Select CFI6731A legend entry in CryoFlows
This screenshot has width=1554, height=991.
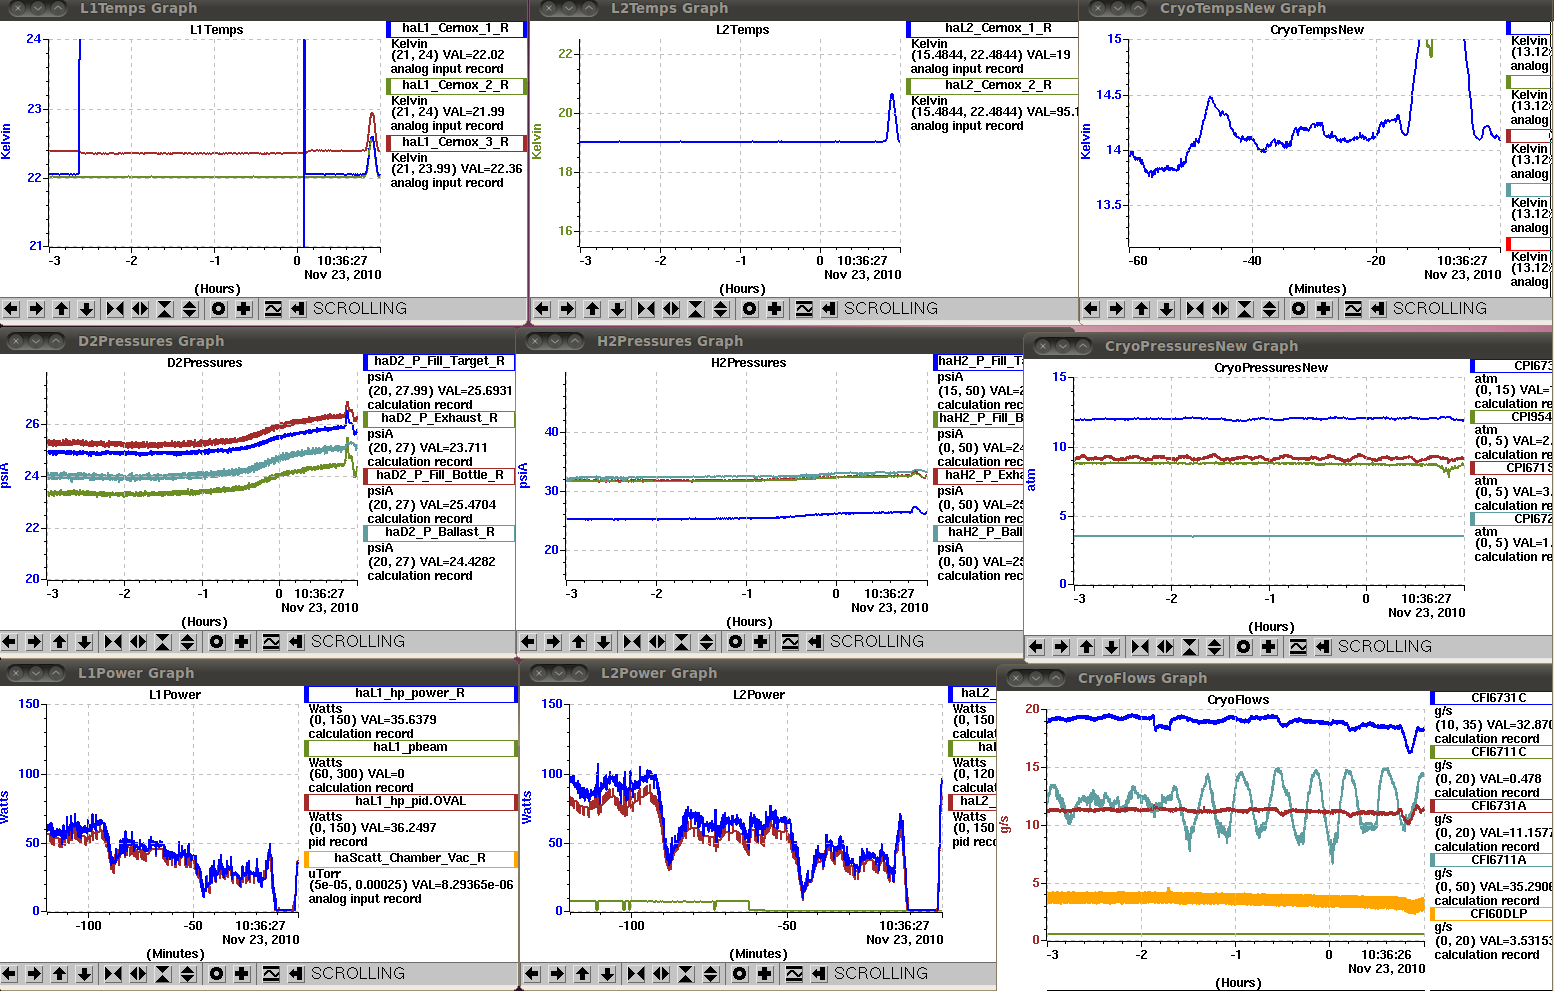(x=1492, y=807)
